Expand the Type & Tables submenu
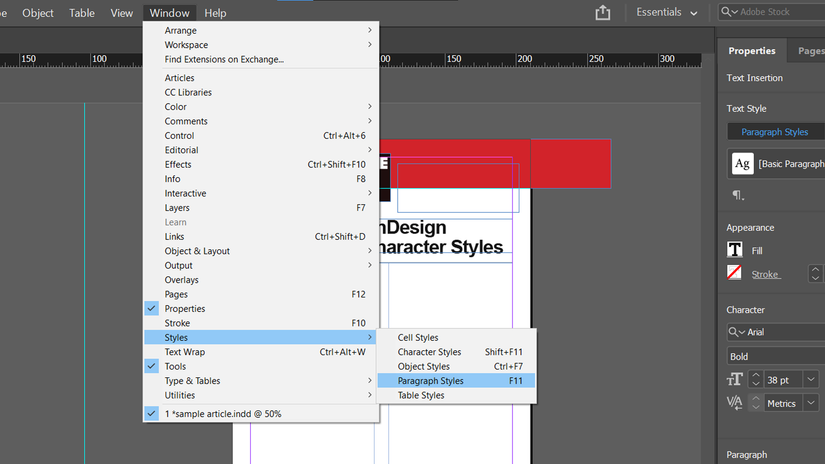This screenshot has width=825, height=464. coord(261,381)
